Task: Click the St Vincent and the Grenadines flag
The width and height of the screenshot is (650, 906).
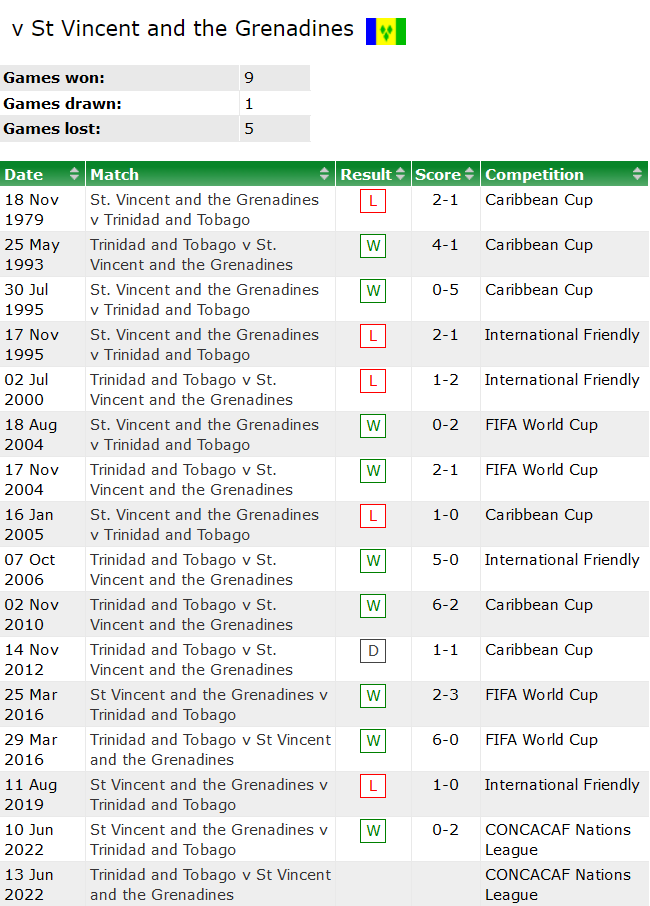Action: click(385, 31)
